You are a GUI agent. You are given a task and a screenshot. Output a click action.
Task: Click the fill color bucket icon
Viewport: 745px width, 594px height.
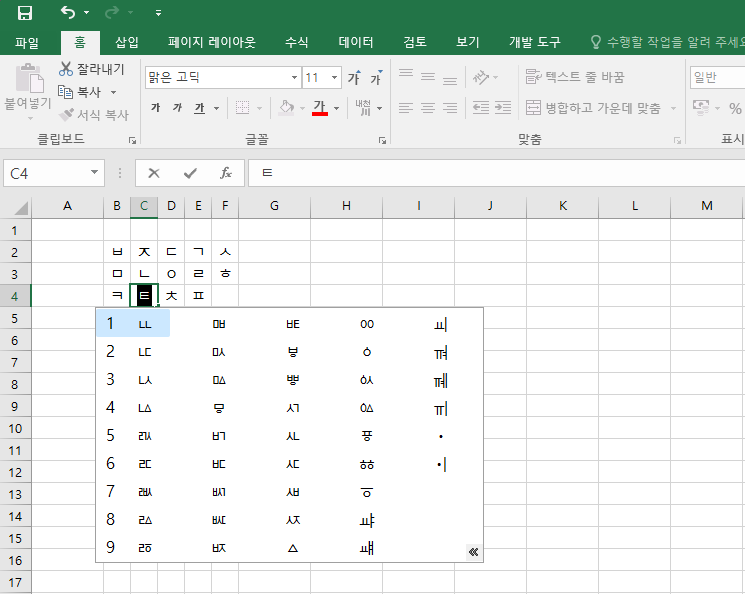pos(287,108)
